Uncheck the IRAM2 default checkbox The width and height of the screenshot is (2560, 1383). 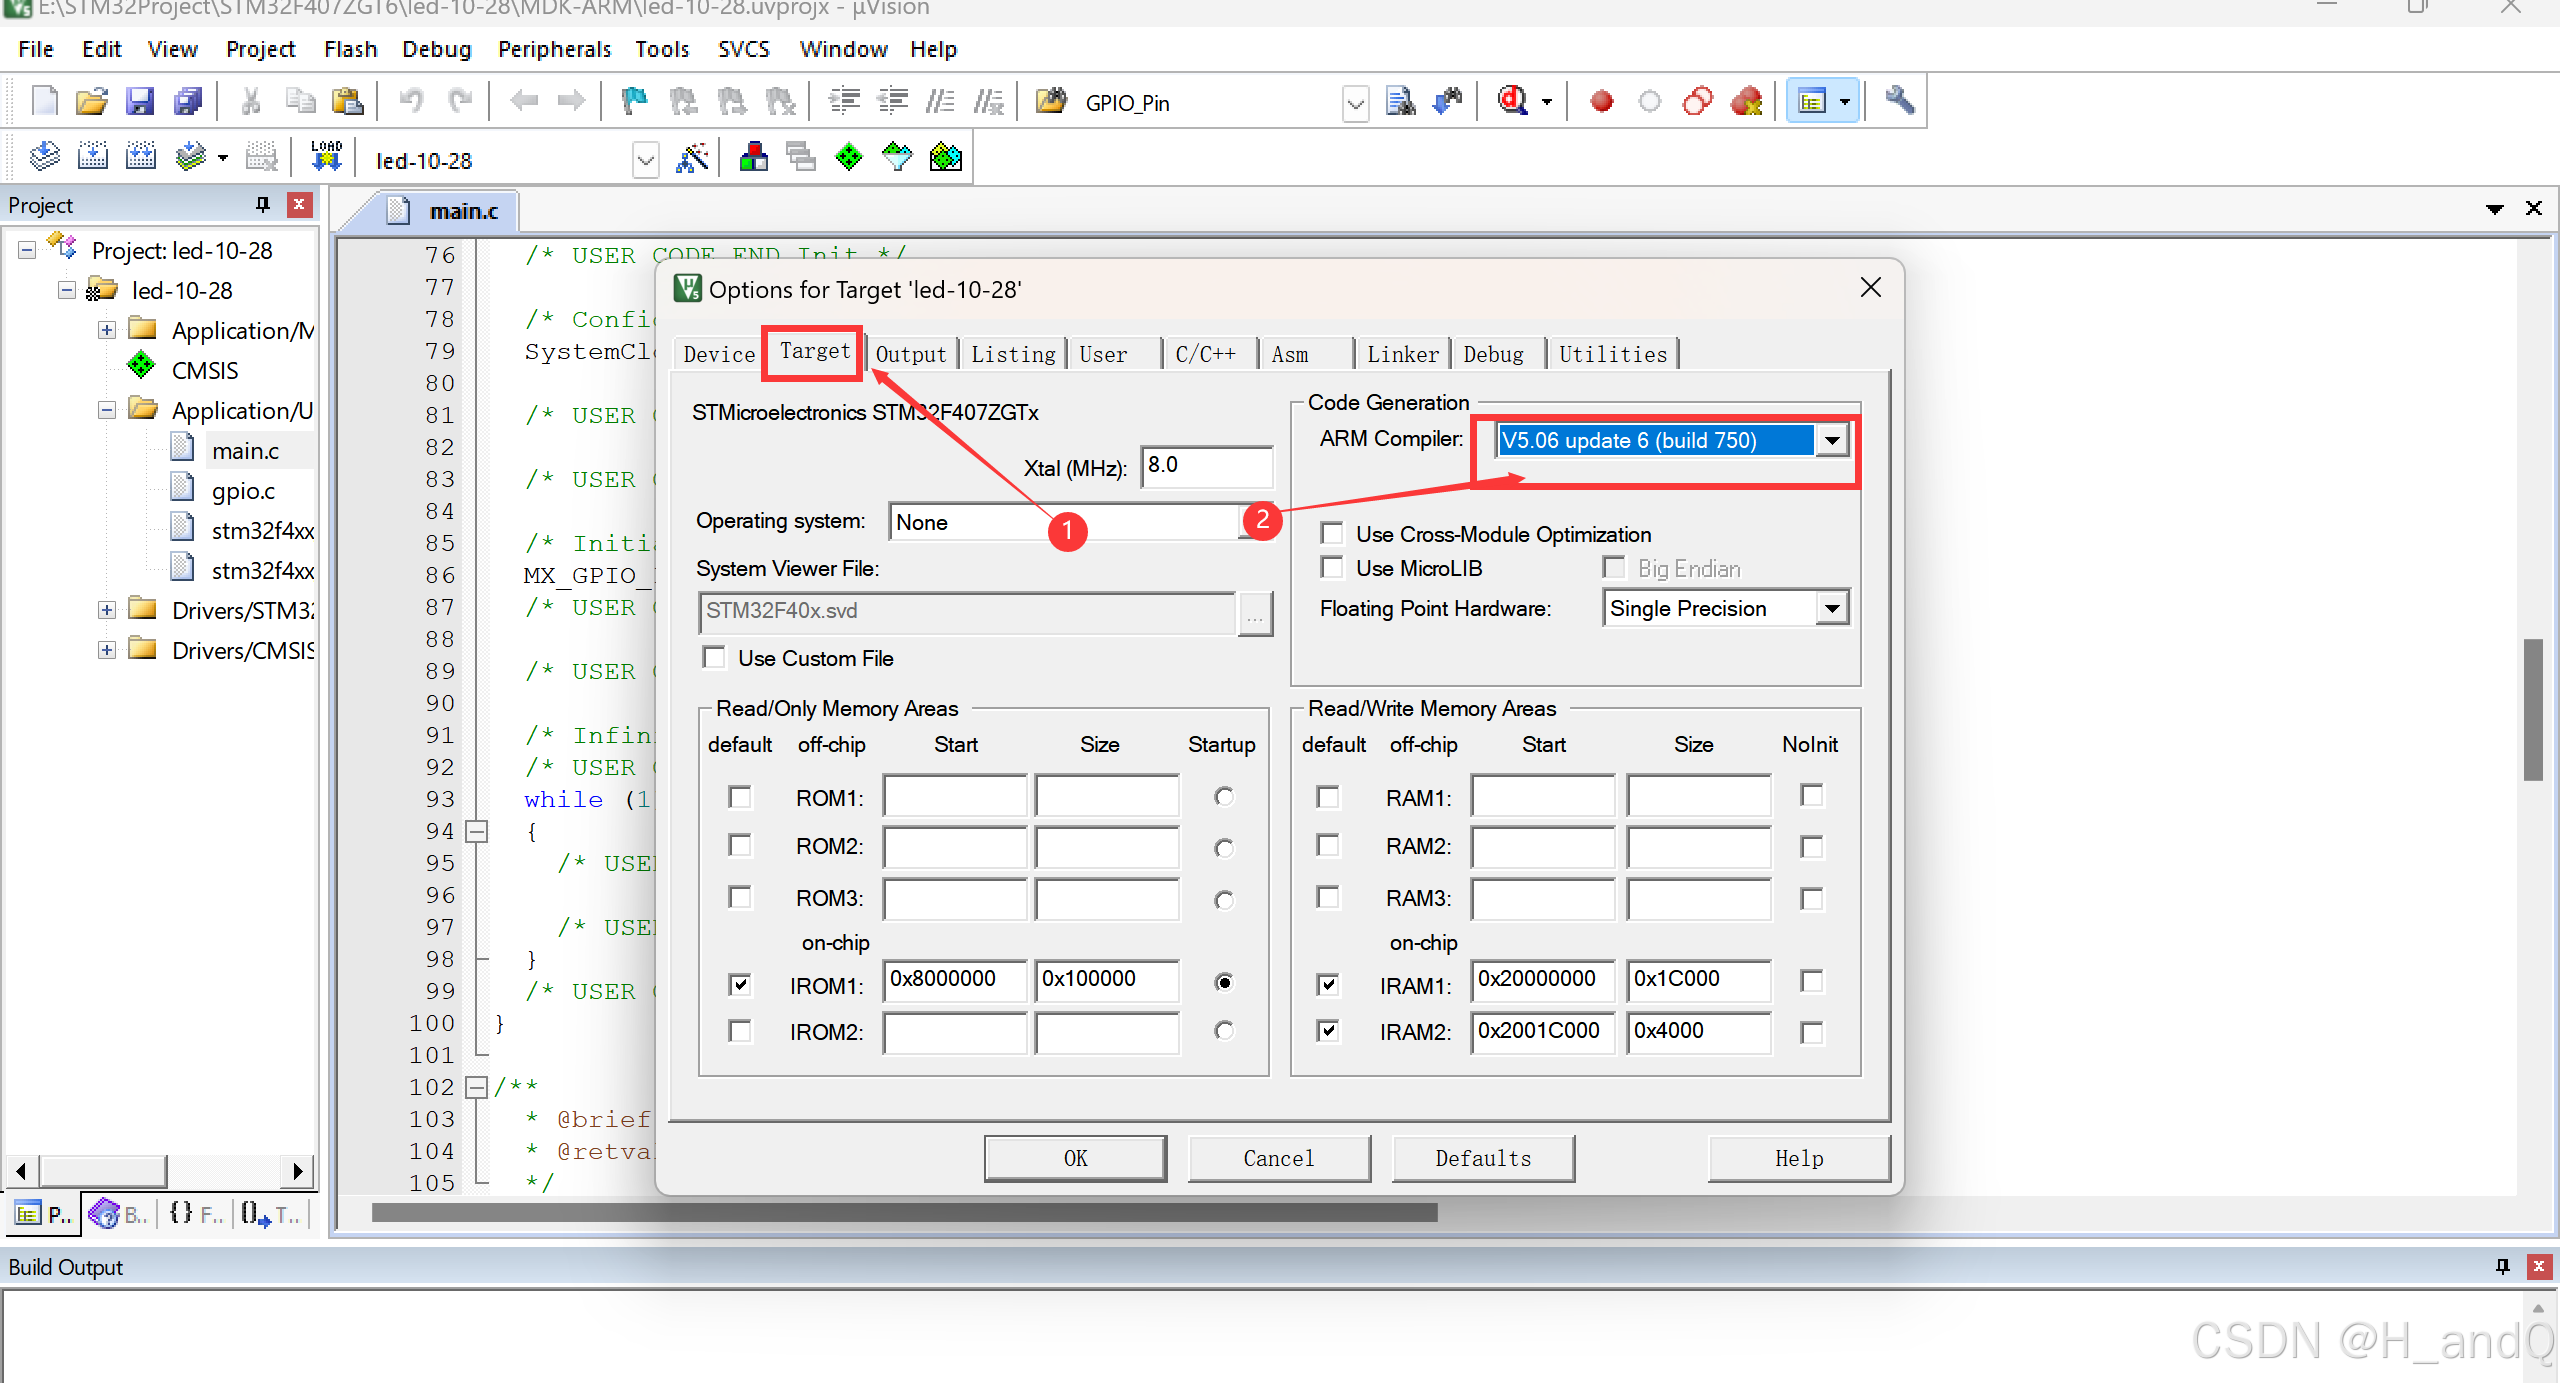(x=1328, y=1030)
